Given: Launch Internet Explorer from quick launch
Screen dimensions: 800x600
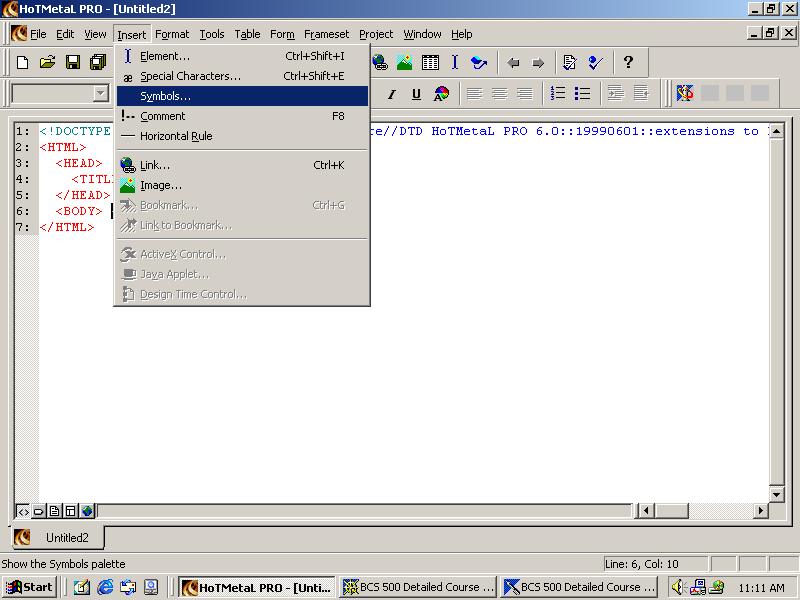Looking at the screenshot, I should tap(105, 587).
